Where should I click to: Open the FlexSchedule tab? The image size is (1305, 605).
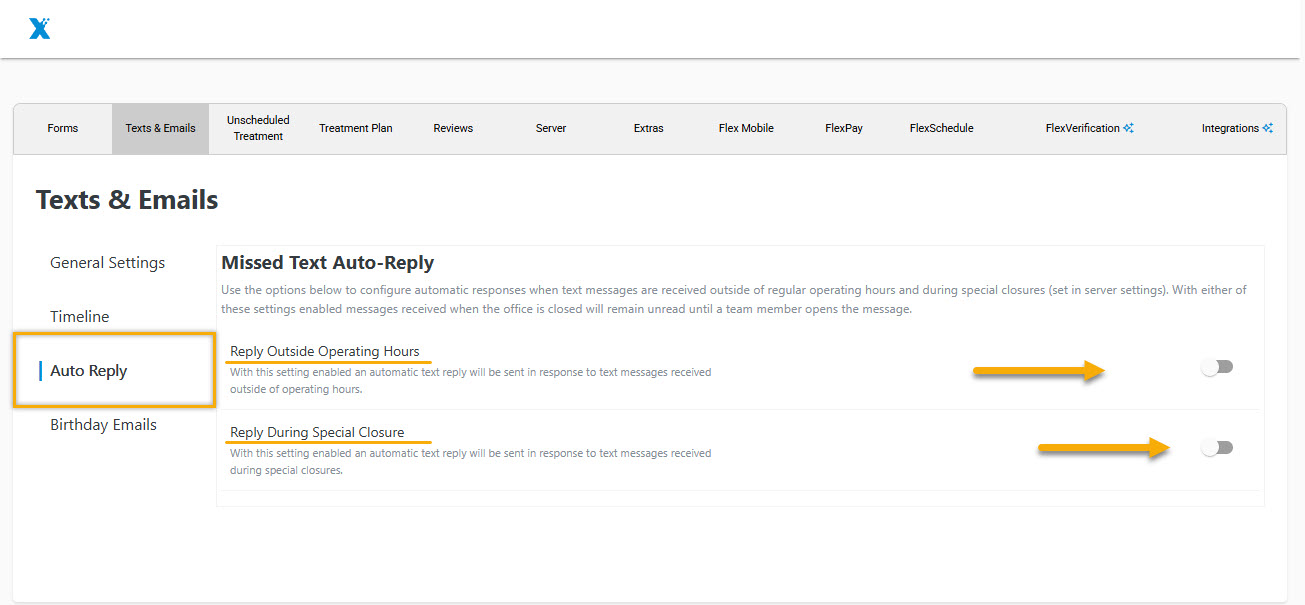(941, 128)
